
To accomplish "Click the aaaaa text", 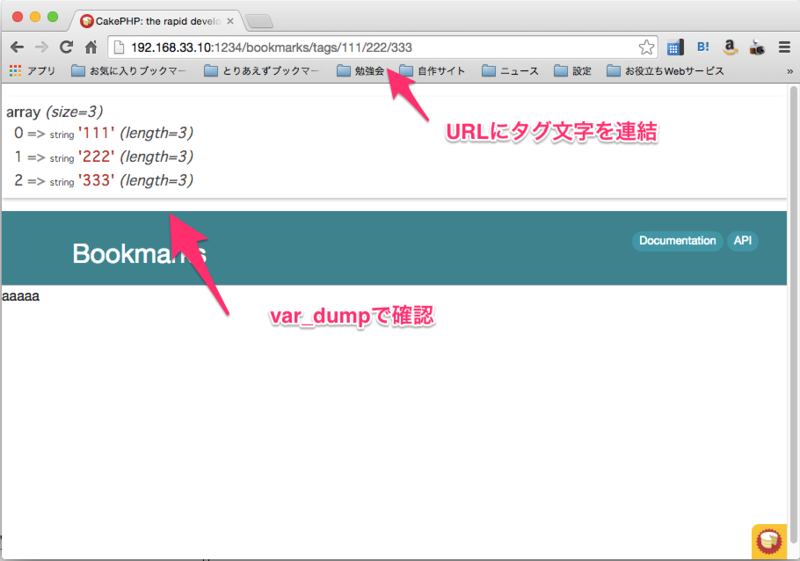I will pyautogui.click(x=20, y=296).
